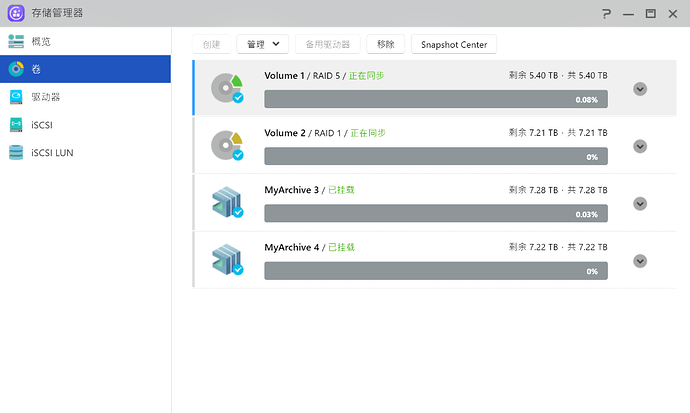The width and height of the screenshot is (690, 413).
Task: Click the Snapshot Center button
Action: click(x=454, y=44)
